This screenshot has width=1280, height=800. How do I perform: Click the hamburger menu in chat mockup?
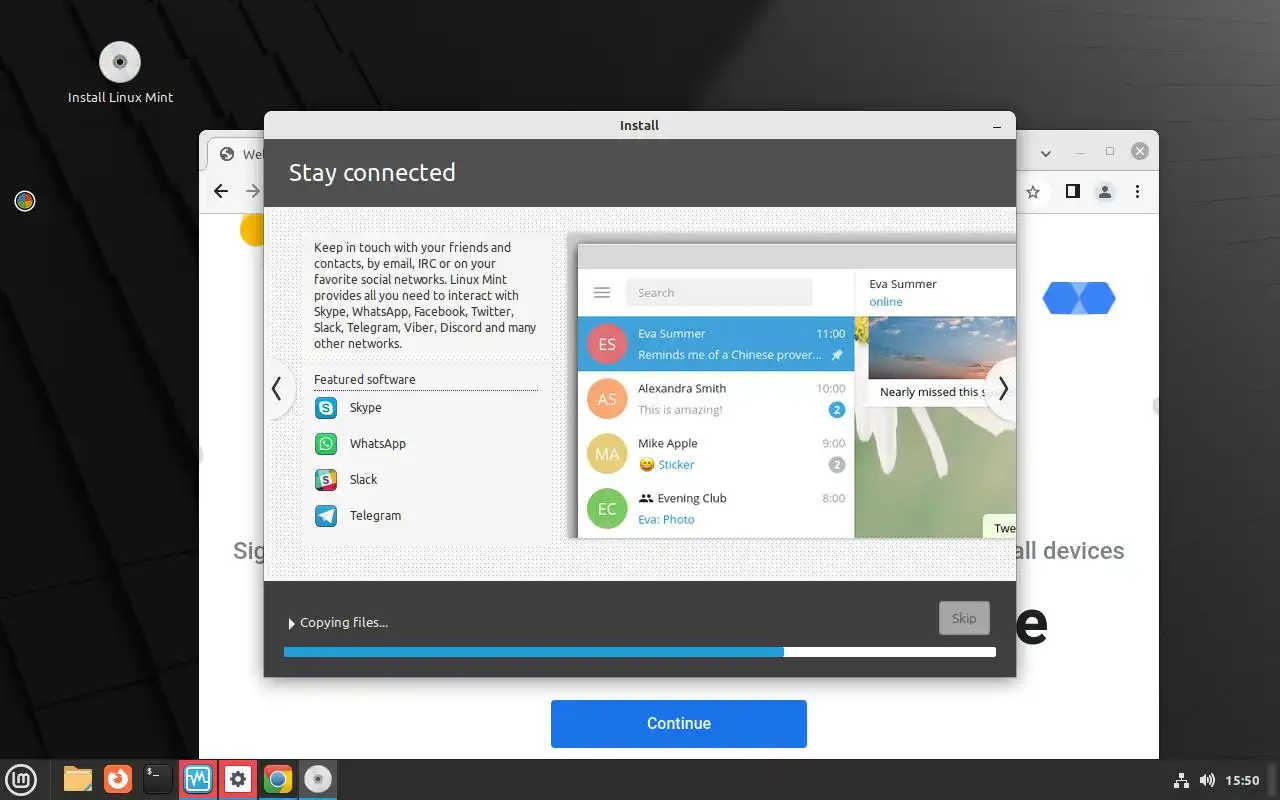(x=602, y=293)
